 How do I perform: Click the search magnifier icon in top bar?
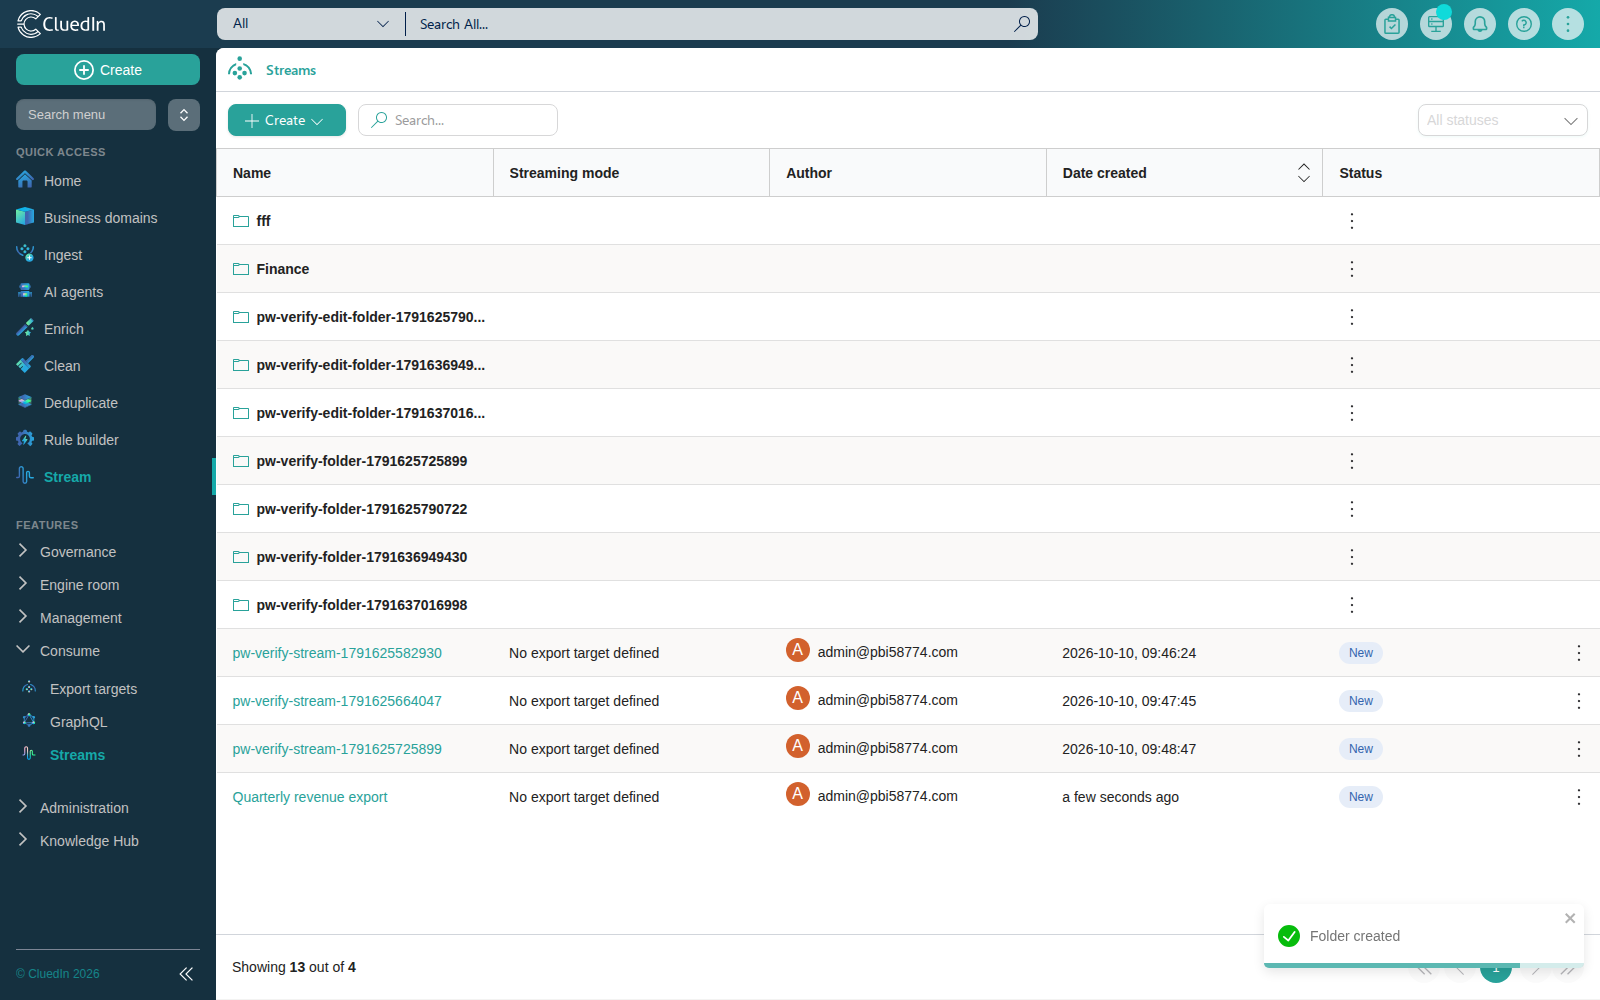click(x=1021, y=24)
